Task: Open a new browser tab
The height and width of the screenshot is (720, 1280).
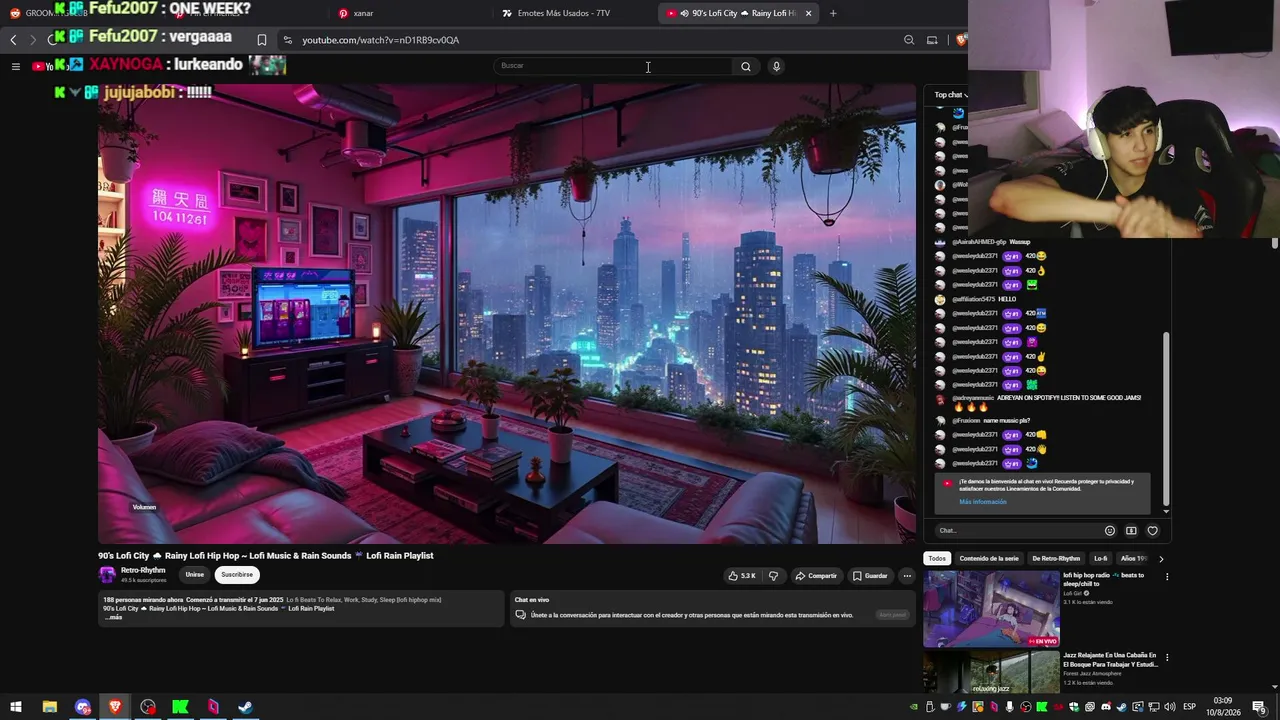Action: (x=833, y=13)
